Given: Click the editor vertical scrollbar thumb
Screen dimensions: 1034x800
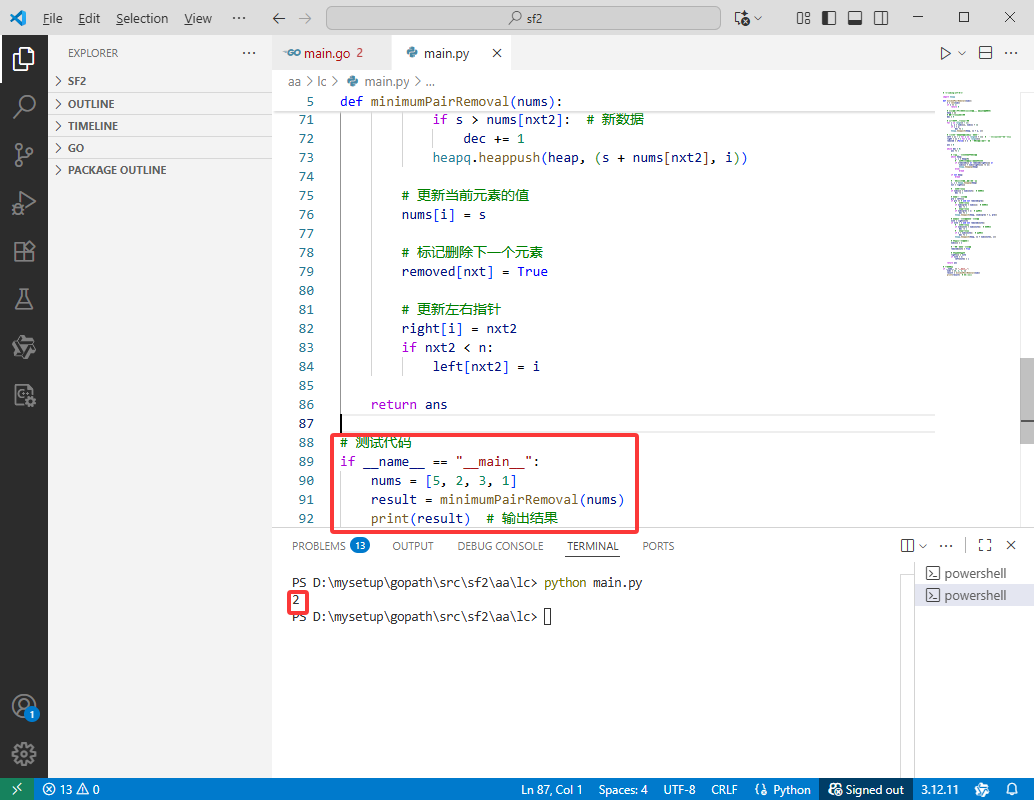Looking at the screenshot, I should click(x=1027, y=401).
